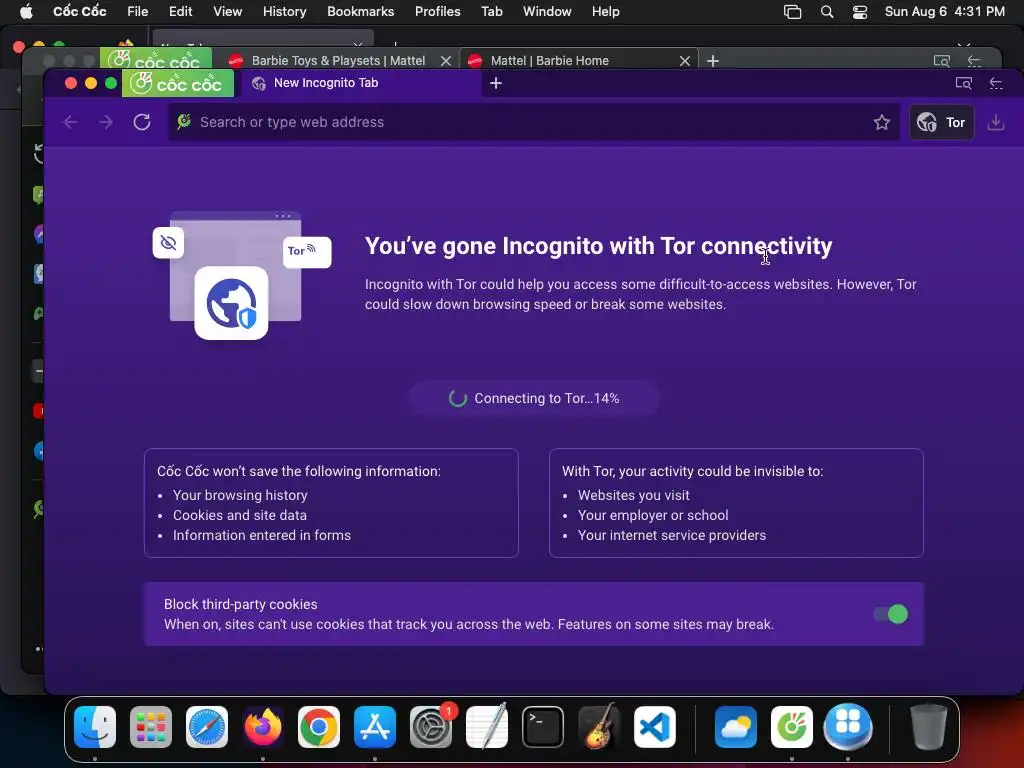The width and height of the screenshot is (1024, 768).
Task: Open Control Center in the menu bar
Action: point(859,11)
